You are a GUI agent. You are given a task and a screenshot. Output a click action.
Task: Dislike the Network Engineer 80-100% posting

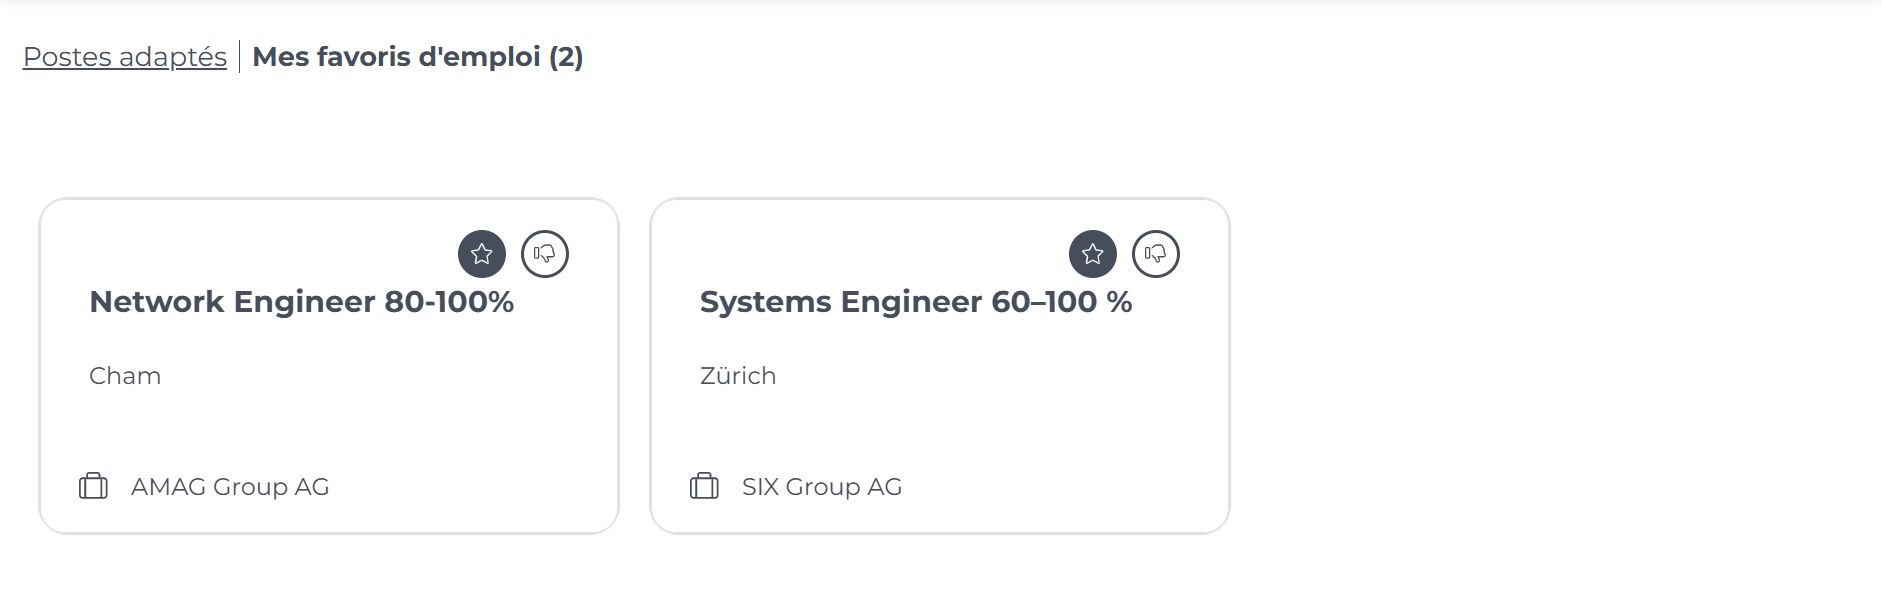(545, 254)
